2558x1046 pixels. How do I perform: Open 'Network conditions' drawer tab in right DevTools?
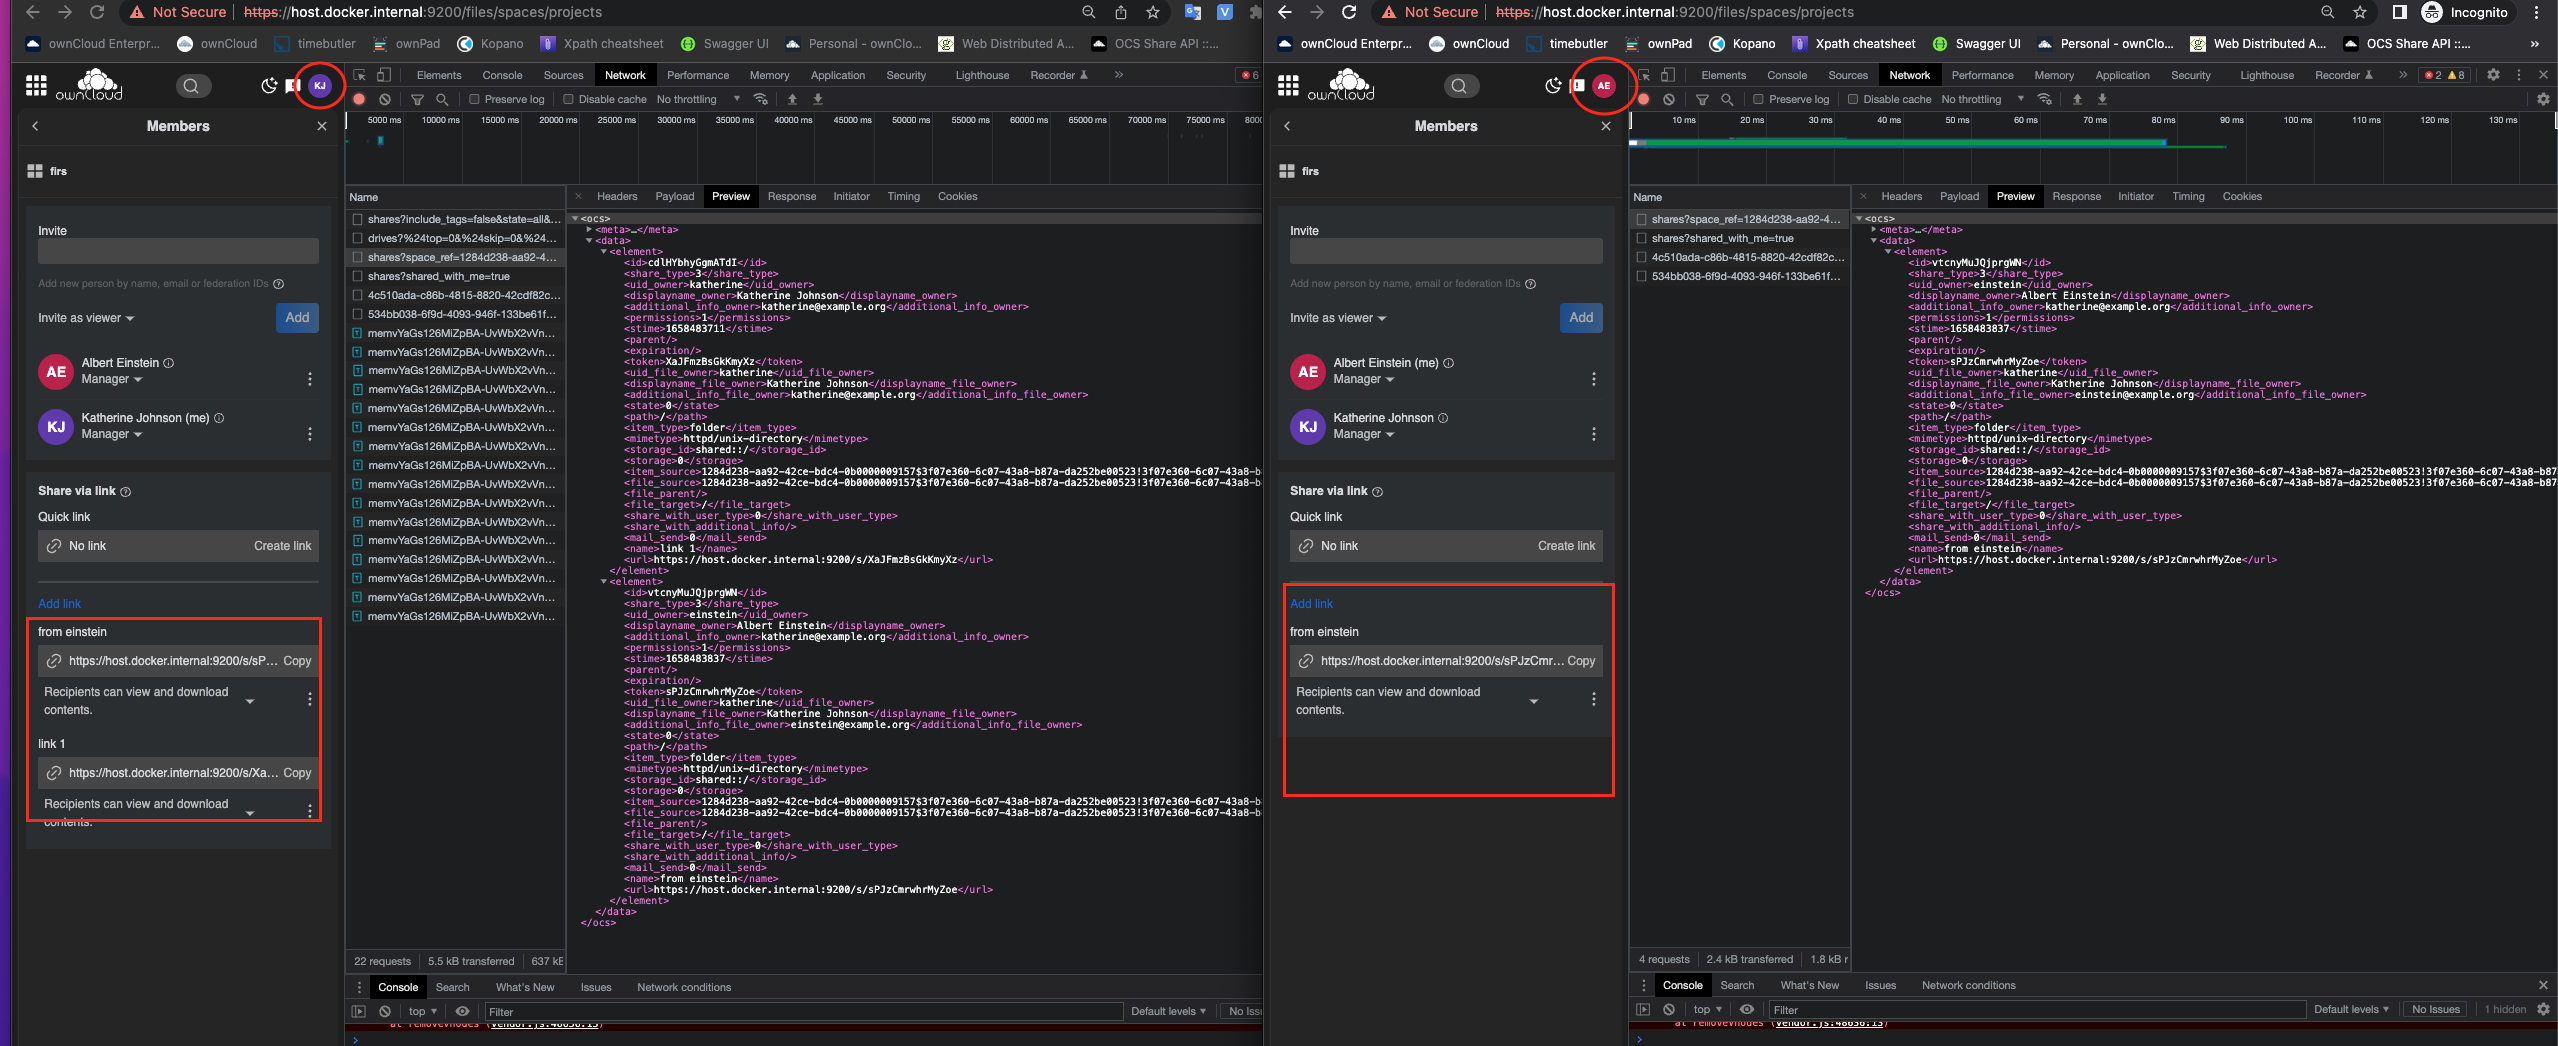pos(1968,985)
